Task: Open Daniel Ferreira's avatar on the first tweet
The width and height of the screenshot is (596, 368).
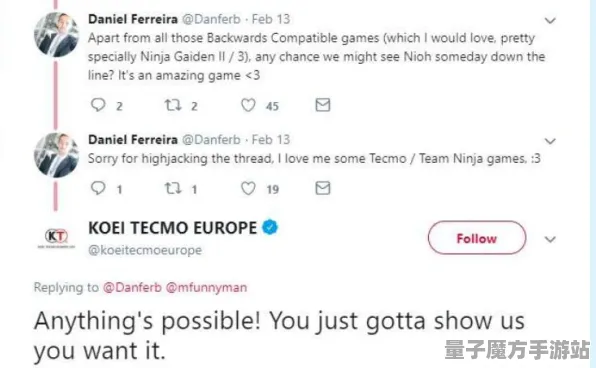Action: point(56,35)
